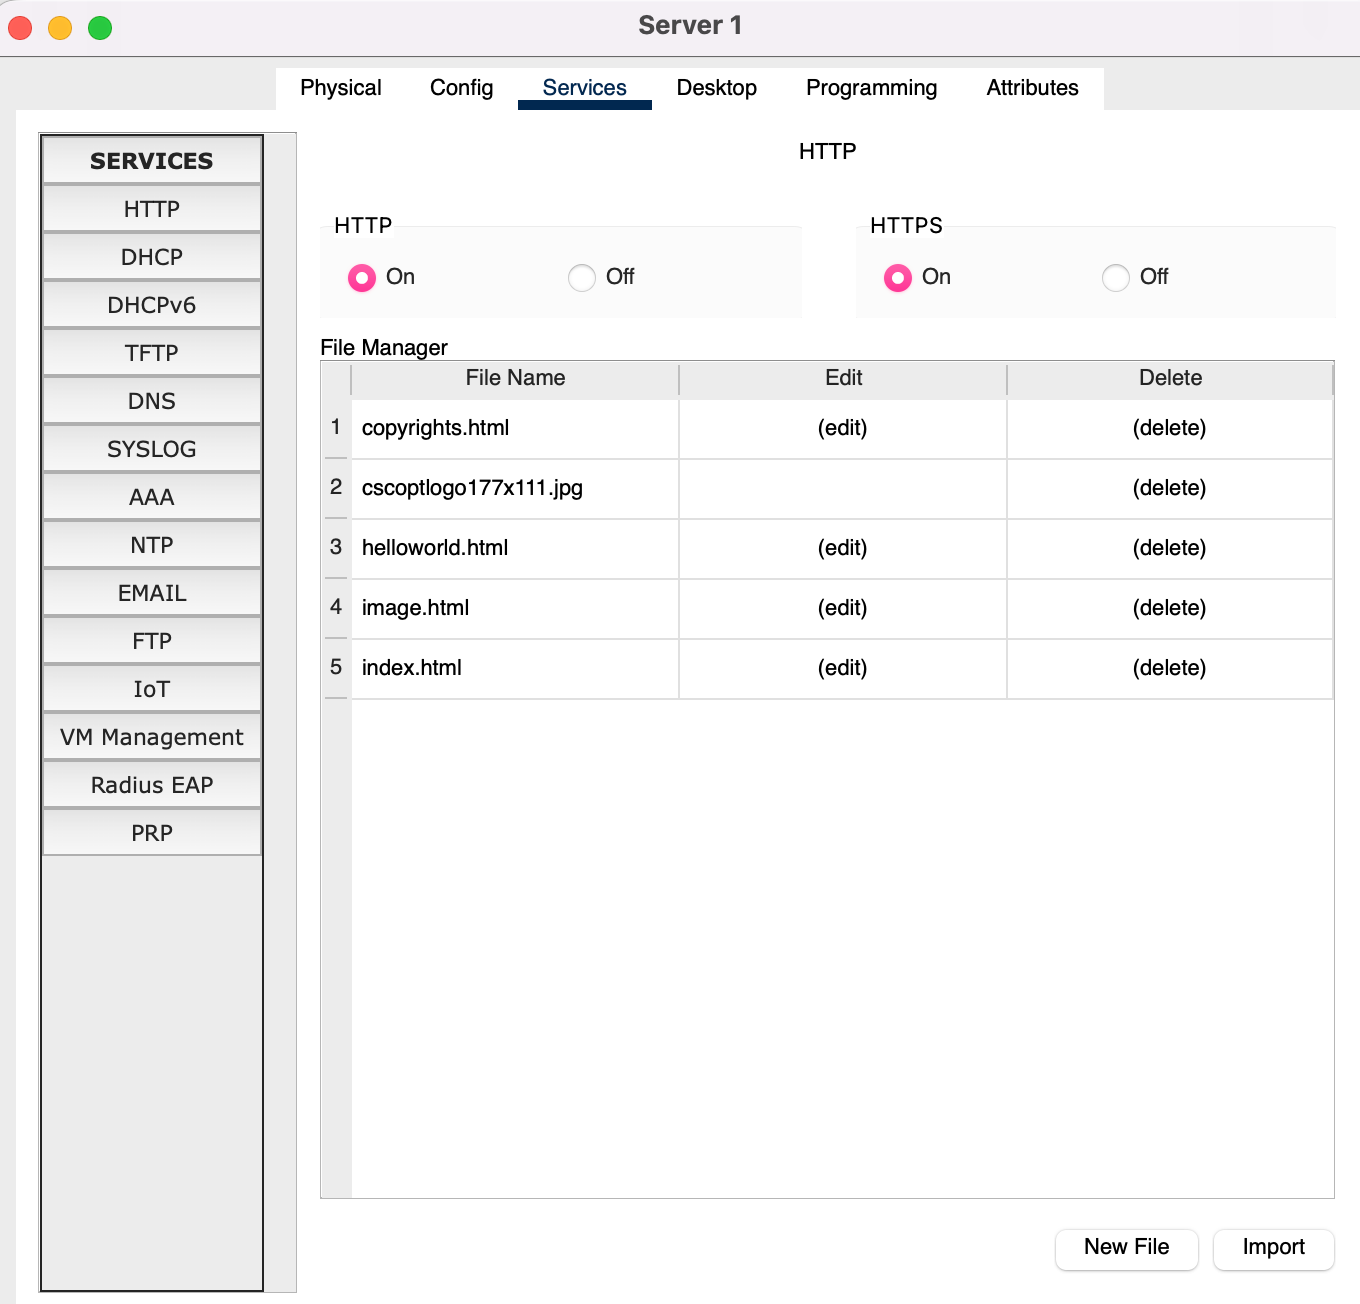Select Radius EAP service
This screenshot has height=1304, width=1360.
pos(152,785)
